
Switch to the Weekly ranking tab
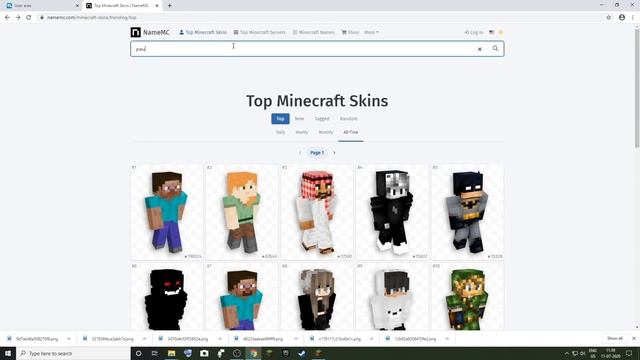tap(302, 132)
